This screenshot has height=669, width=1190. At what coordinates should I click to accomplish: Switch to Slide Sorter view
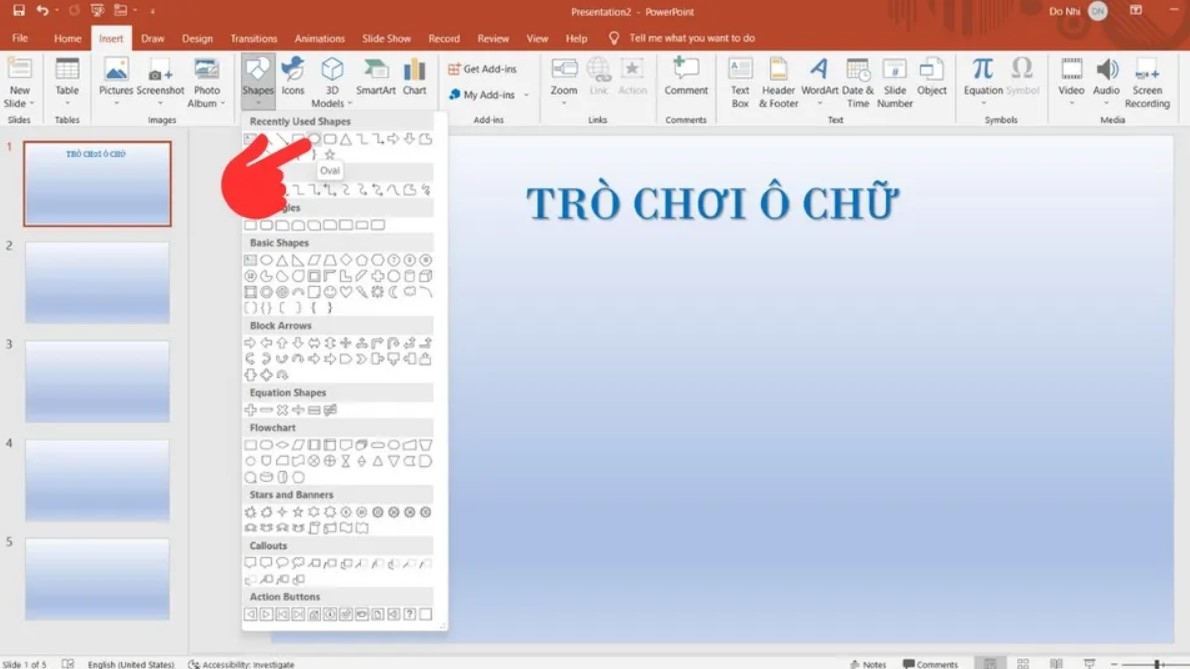point(1023,664)
